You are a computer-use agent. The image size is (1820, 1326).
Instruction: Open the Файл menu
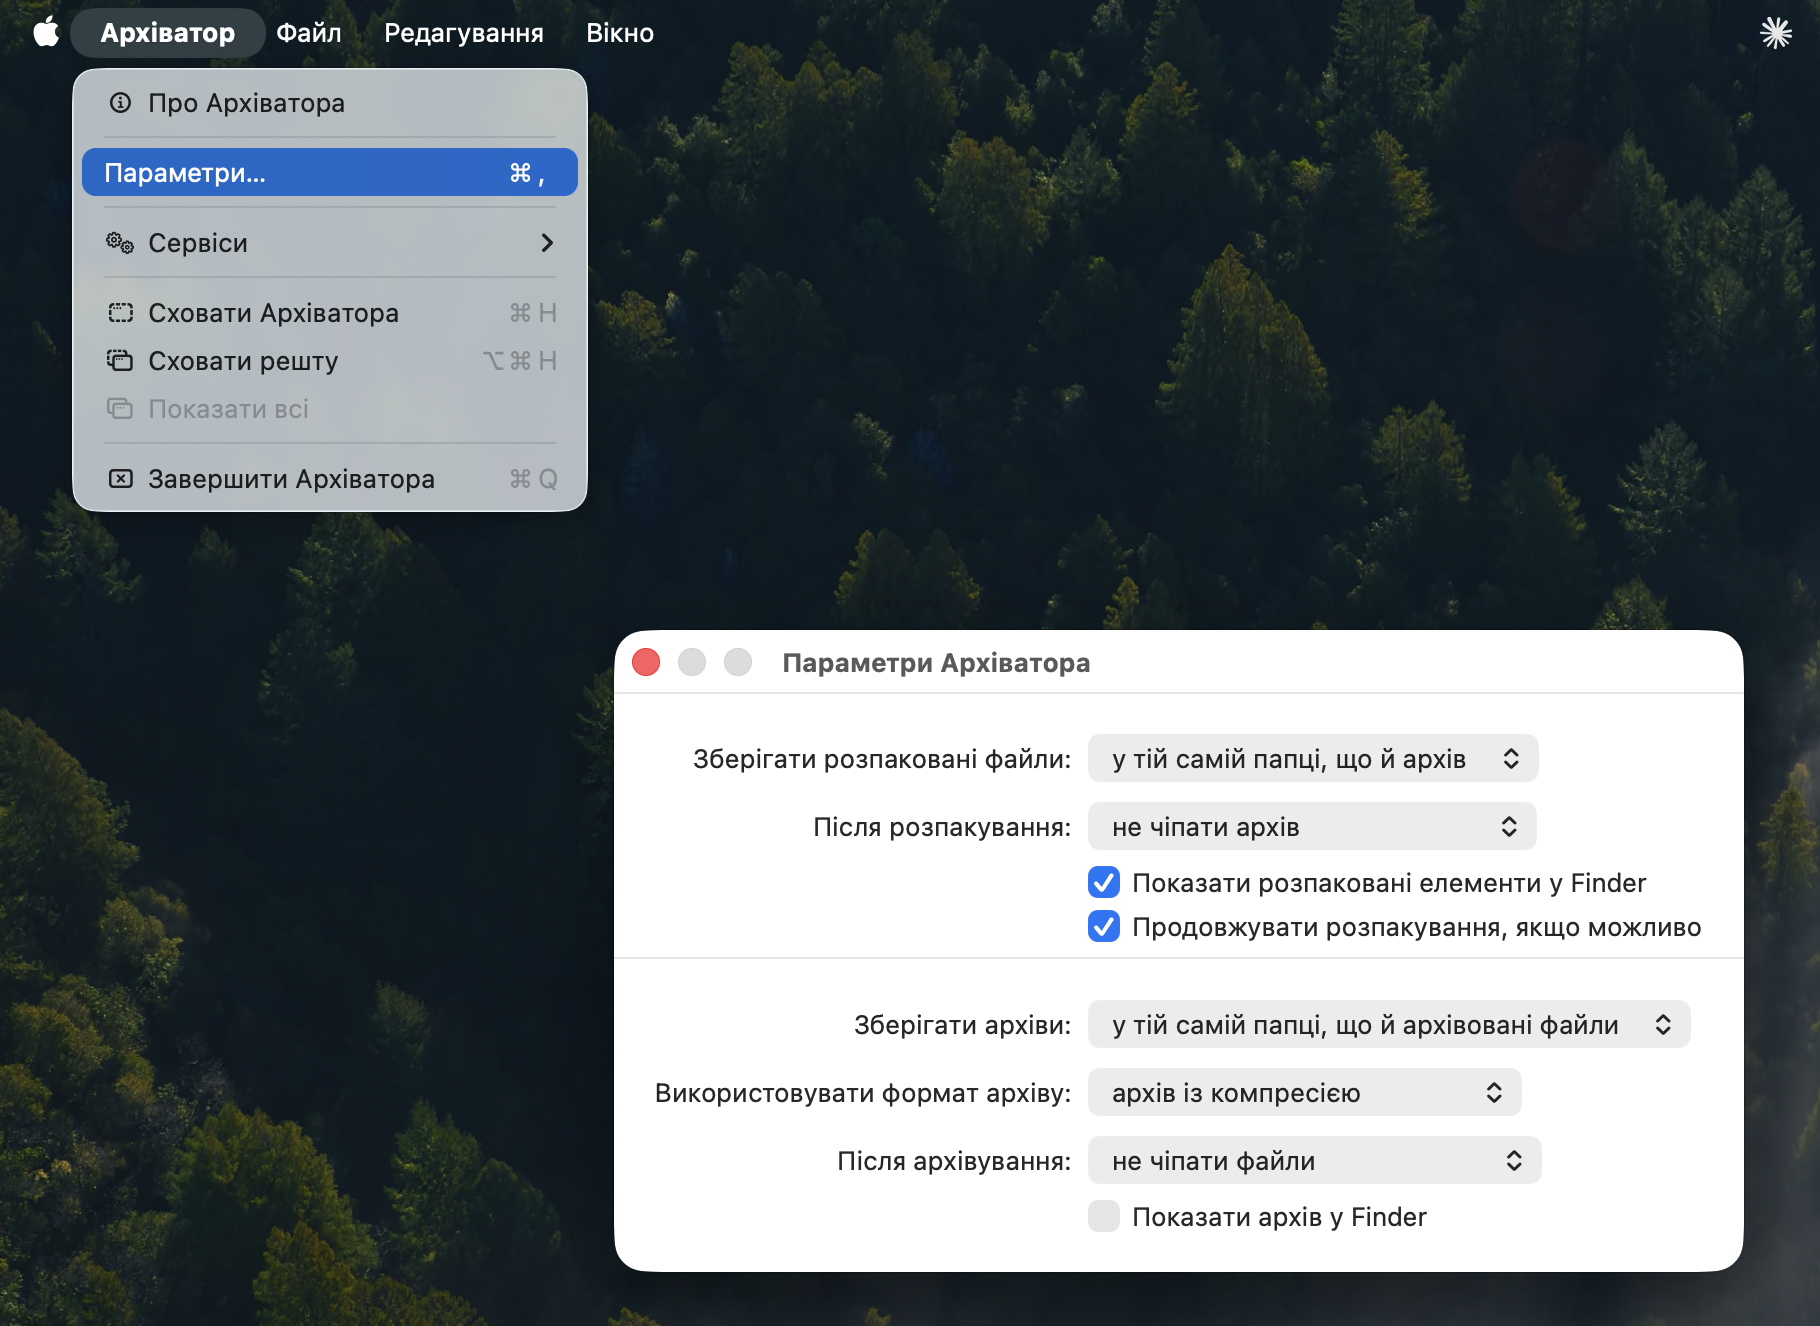click(308, 33)
